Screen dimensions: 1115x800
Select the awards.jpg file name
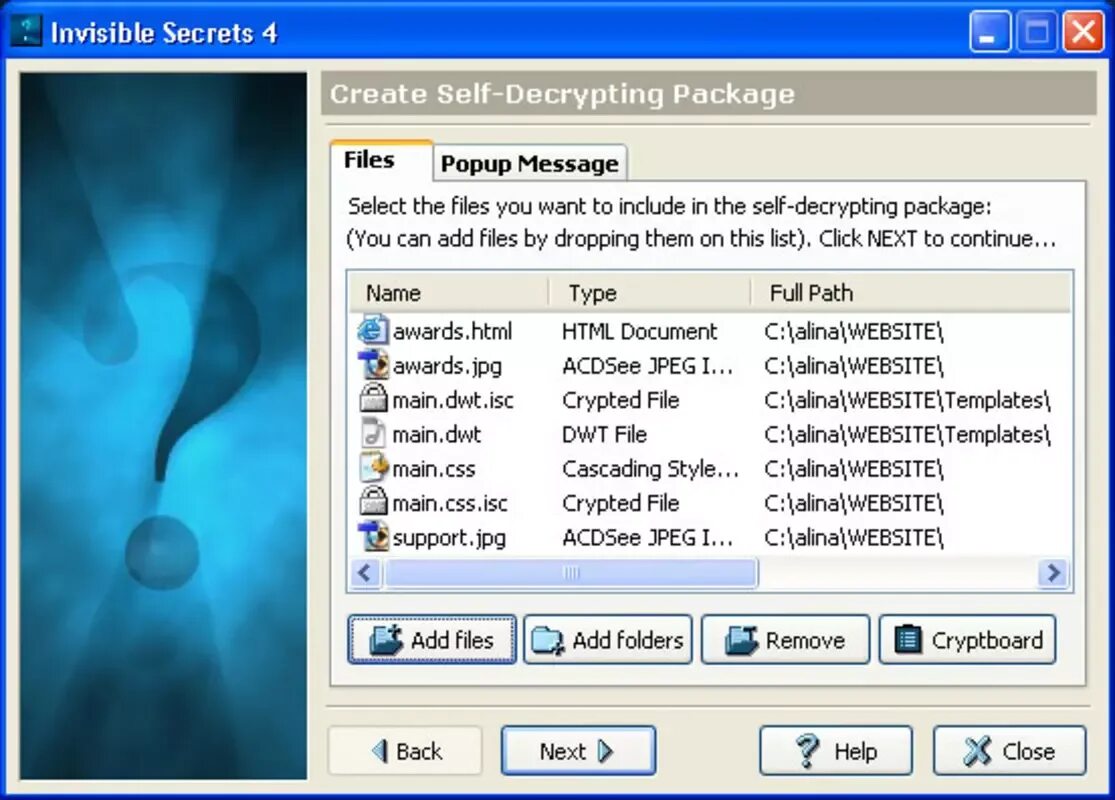pos(447,366)
